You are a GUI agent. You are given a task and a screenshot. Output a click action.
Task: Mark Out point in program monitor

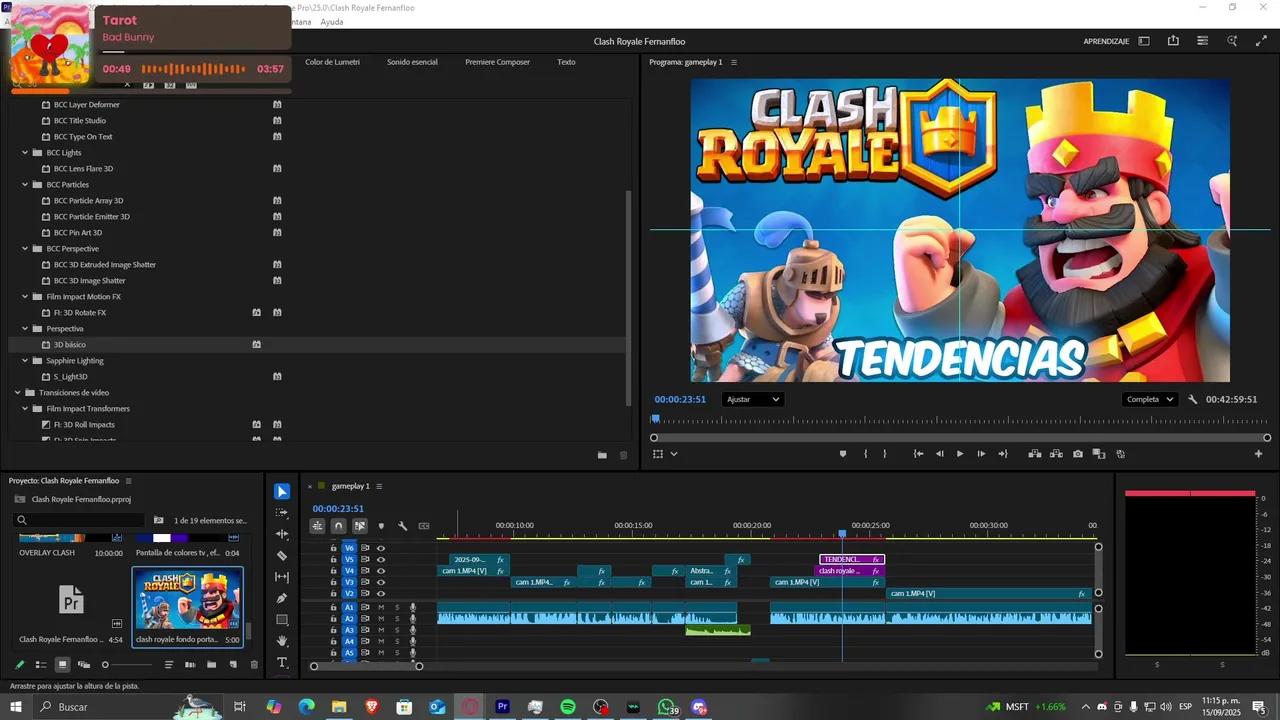coord(886,454)
